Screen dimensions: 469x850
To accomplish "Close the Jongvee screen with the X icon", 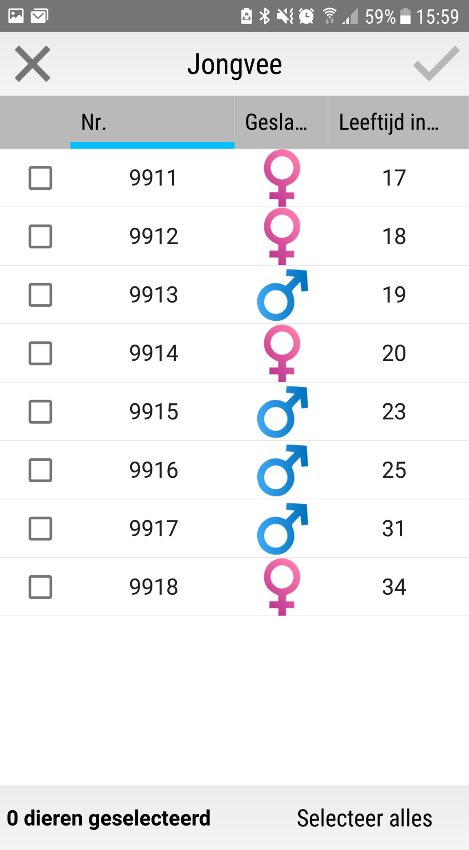I will [33, 64].
